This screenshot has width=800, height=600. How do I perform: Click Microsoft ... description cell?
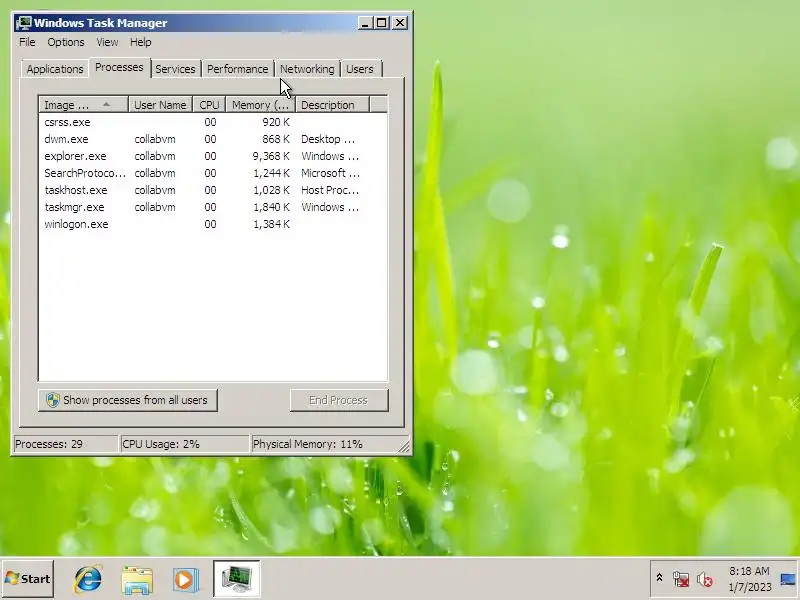point(330,173)
